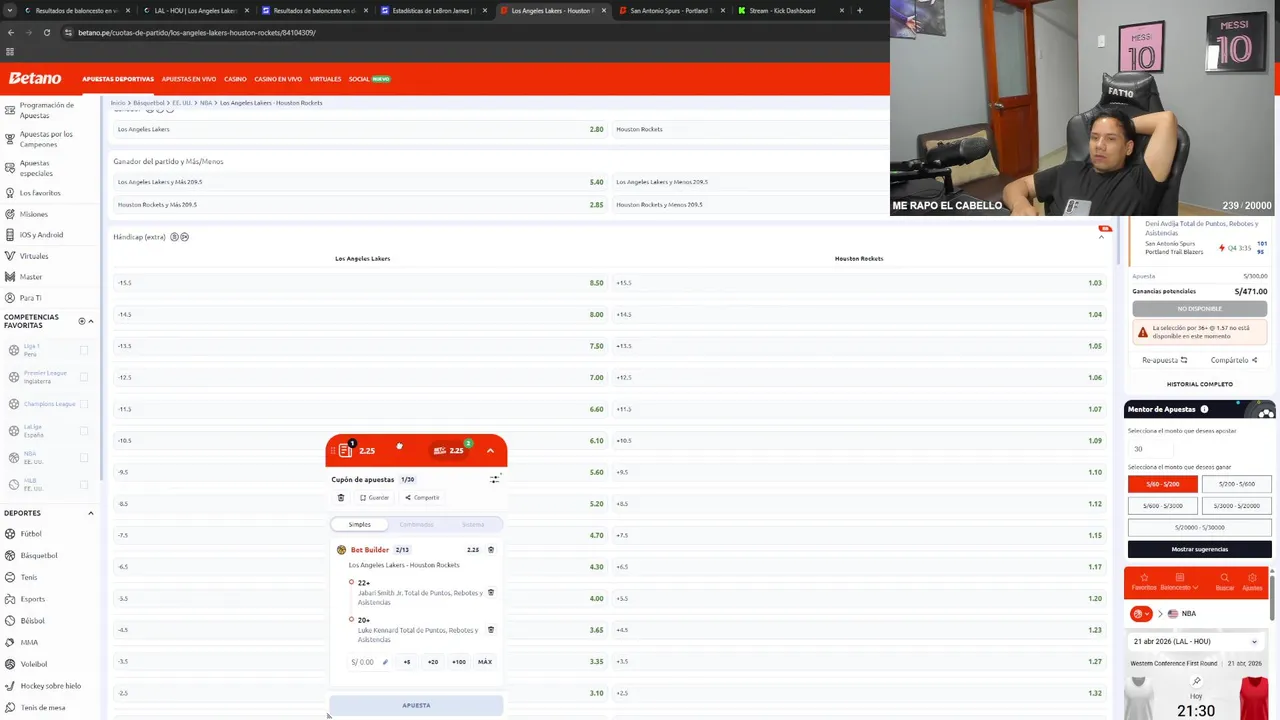This screenshot has height=720, width=1280.
Task: Open Historial Completo link
Action: [x=1200, y=384]
